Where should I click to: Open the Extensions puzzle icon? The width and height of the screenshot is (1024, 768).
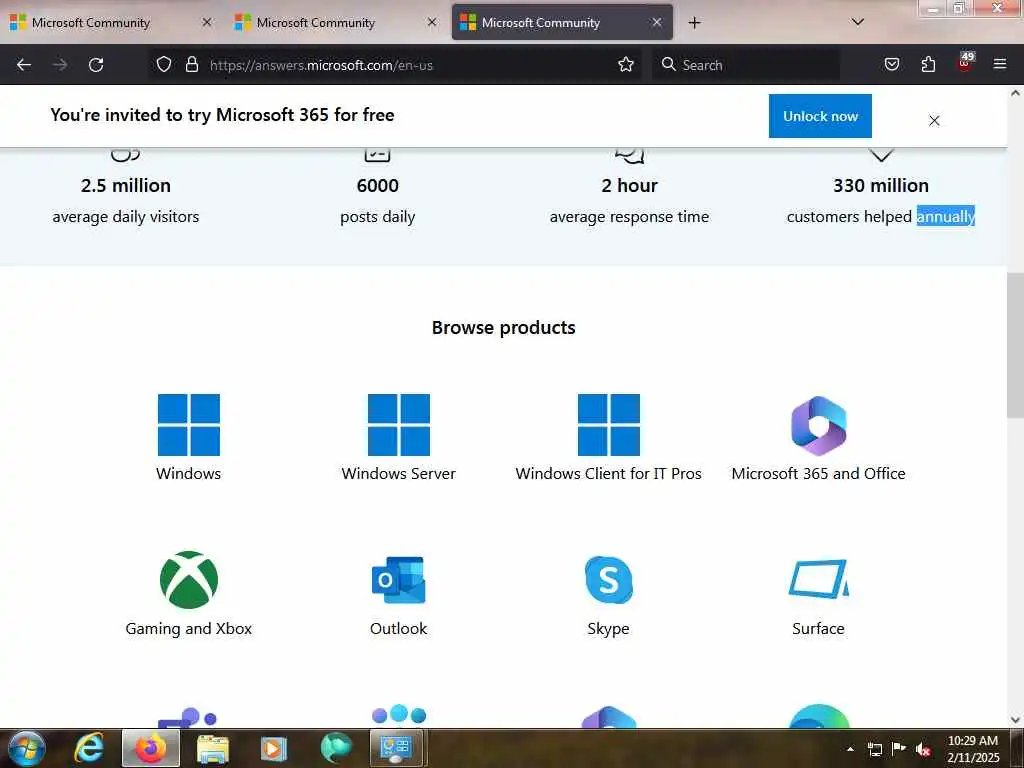point(928,64)
